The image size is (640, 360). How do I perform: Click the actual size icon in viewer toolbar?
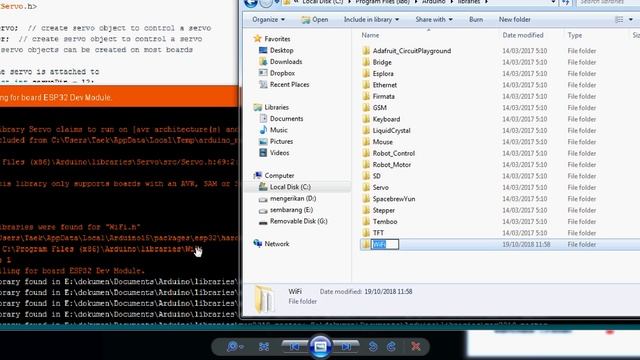click(264, 347)
